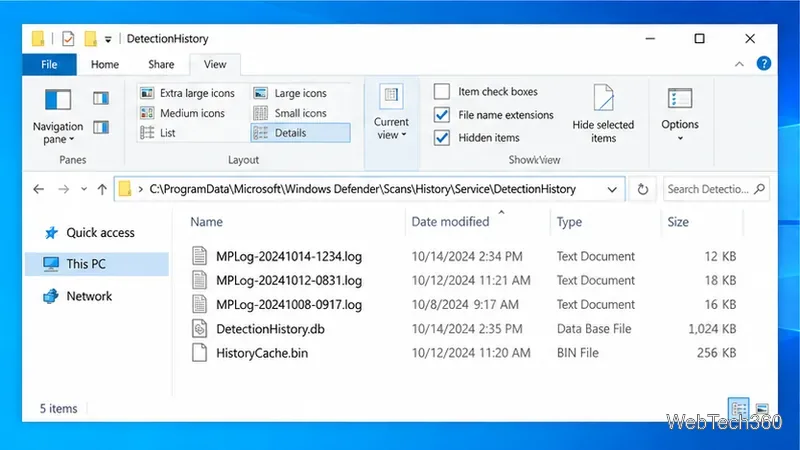
Task: Uncheck Hidden items checkbox
Action: pos(442,138)
